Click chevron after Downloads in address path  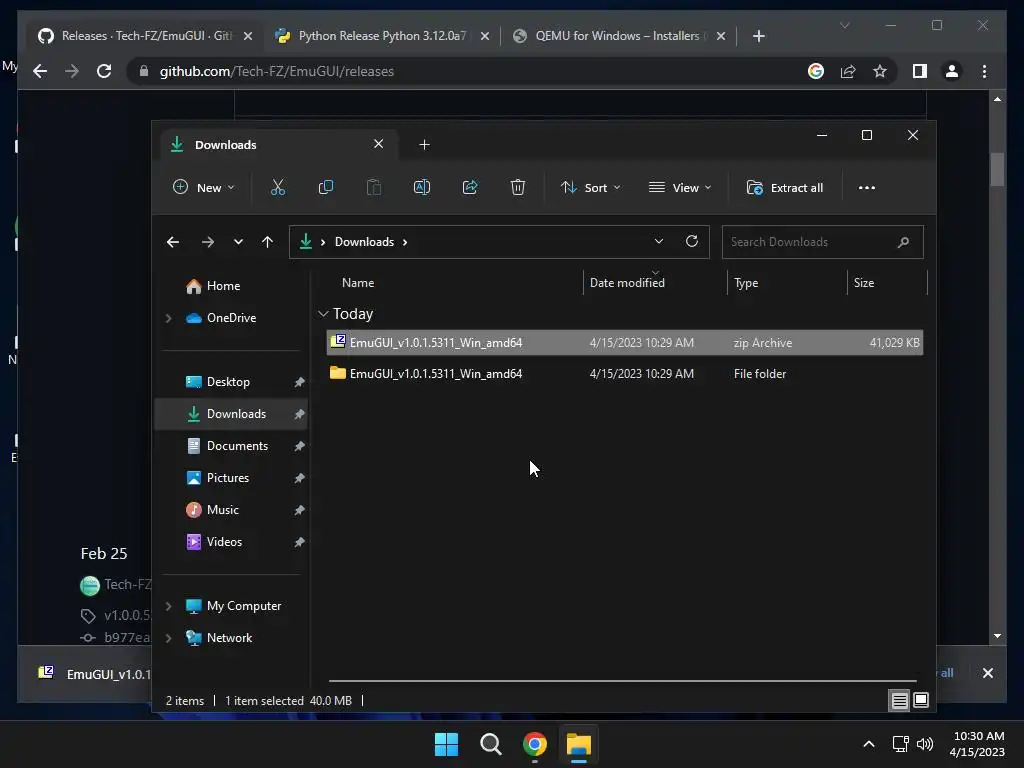405,242
